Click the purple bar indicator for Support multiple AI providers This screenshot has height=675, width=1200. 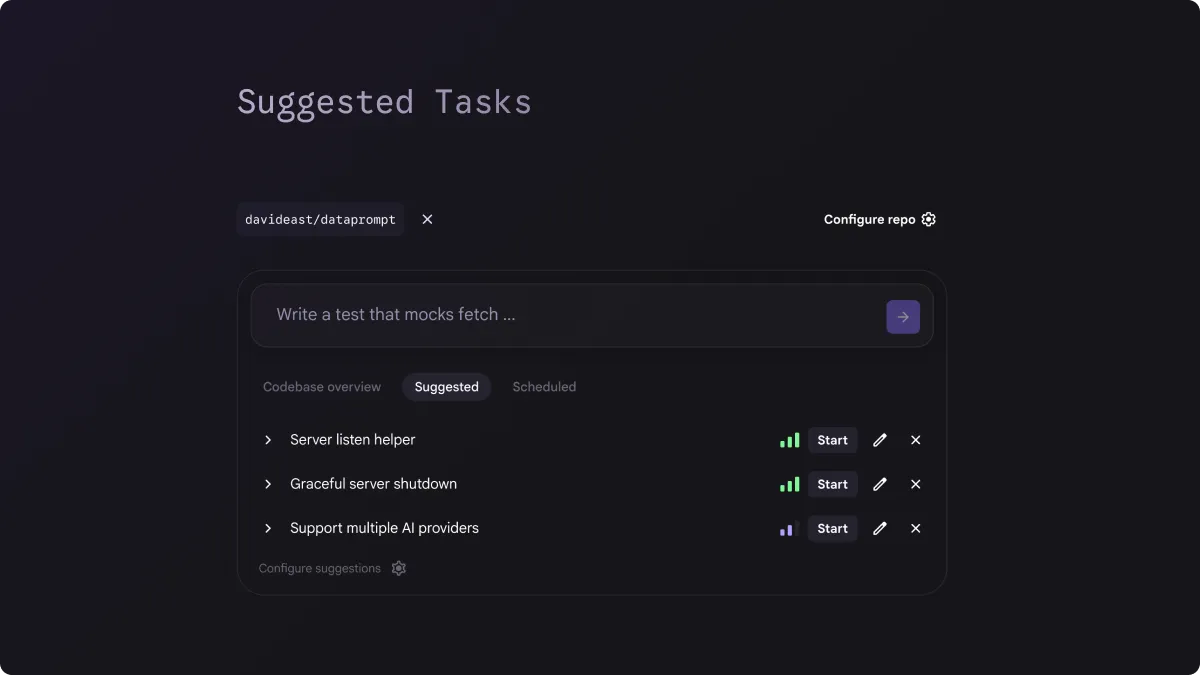[789, 528]
